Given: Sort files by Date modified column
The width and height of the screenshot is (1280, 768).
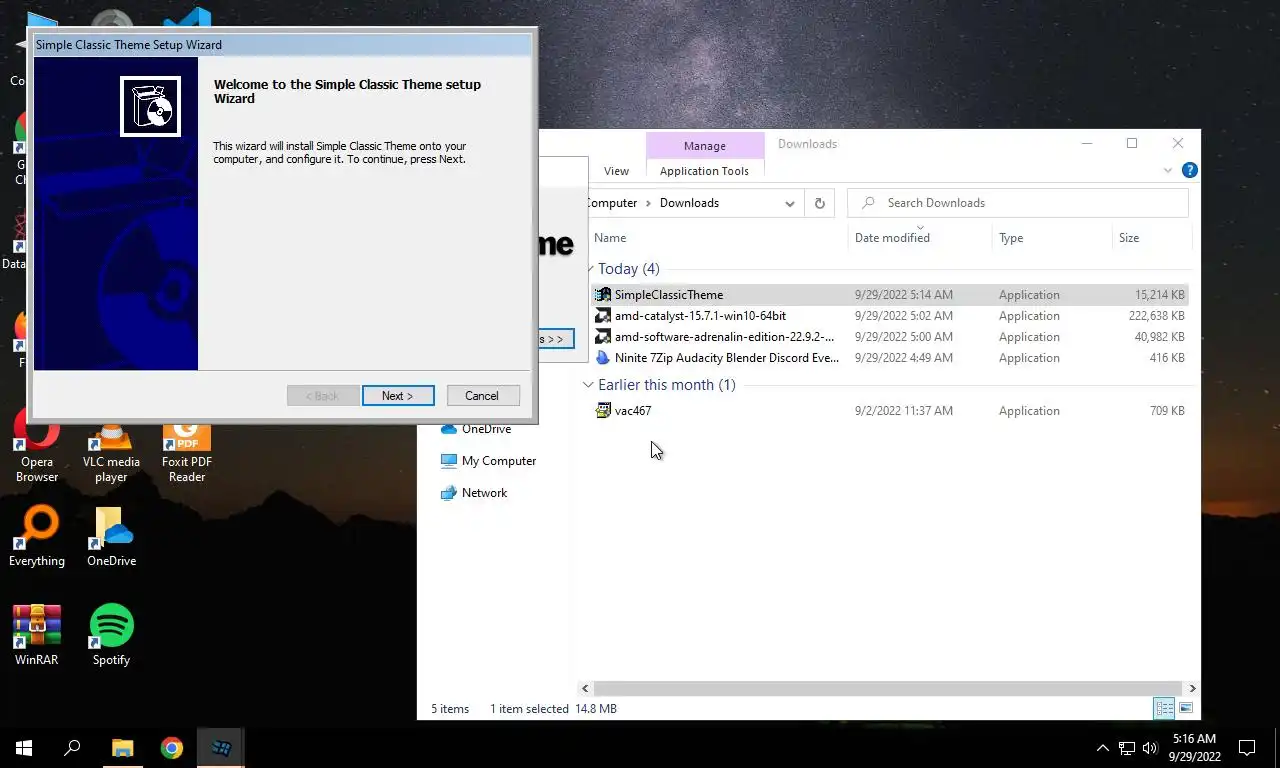Looking at the screenshot, I should 892,238.
